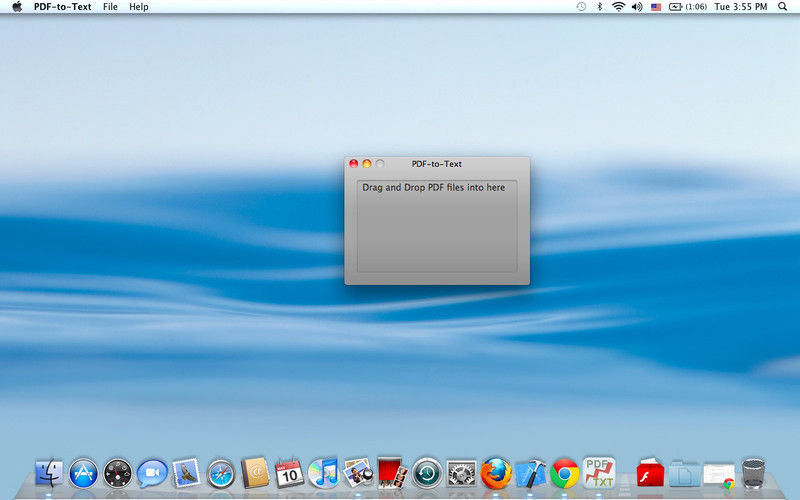Open the US flag input menu
The height and width of the screenshot is (500, 800).
click(x=656, y=7)
